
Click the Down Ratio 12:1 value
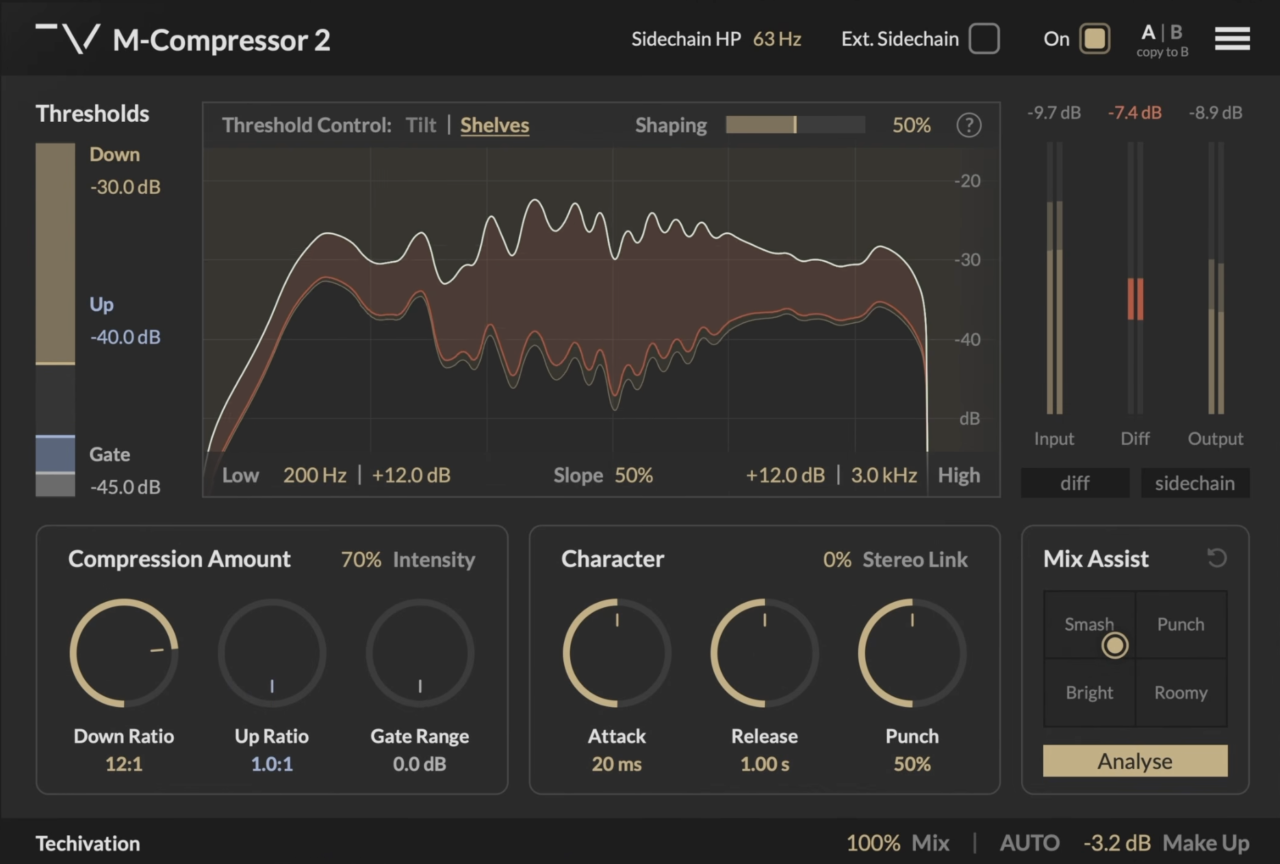tap(124, 764)
